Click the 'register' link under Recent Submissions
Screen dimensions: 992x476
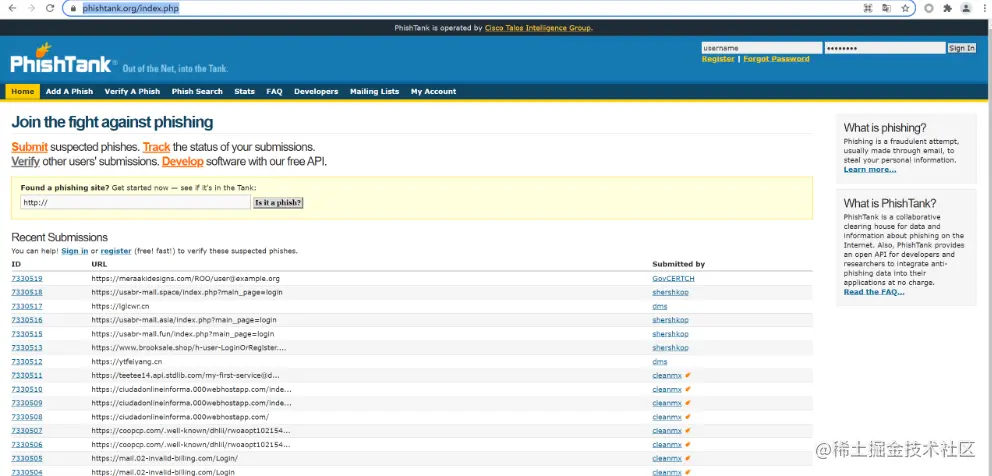coord(116,251)
